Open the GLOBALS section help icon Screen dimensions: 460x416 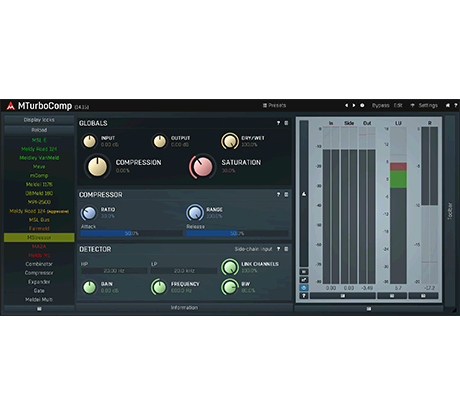(x=278, y=123)
